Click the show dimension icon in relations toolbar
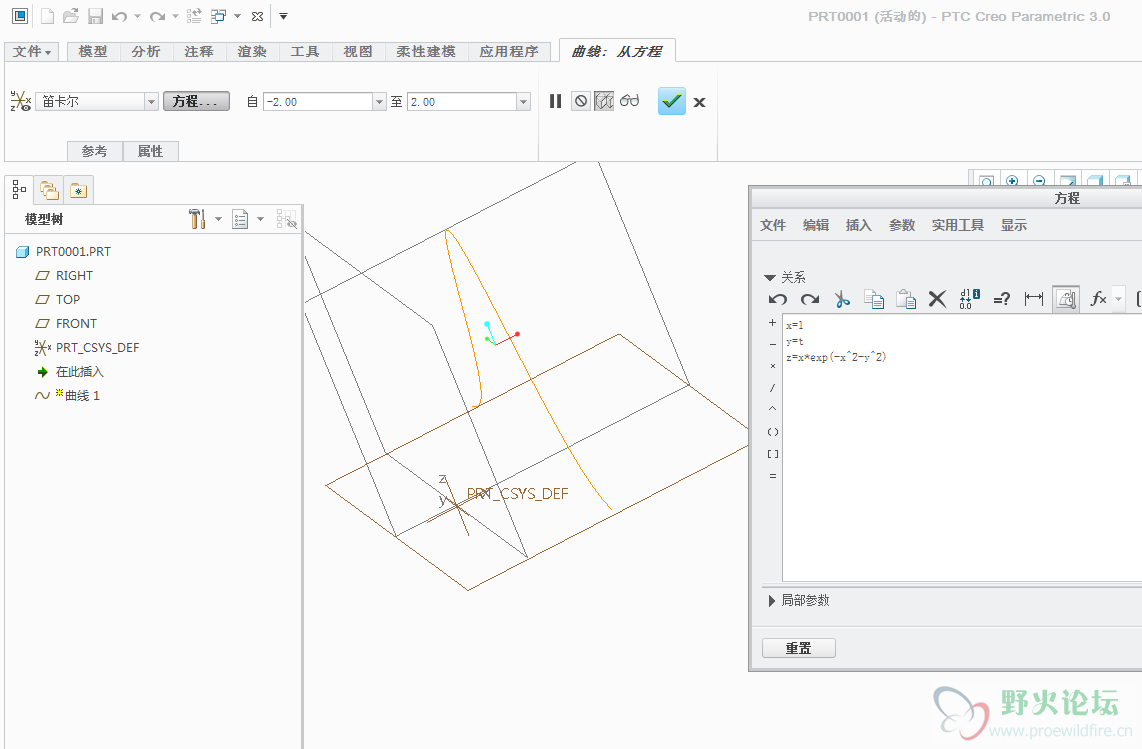Viewport: 1142px width, 749px height. (x=1033, y=299)
